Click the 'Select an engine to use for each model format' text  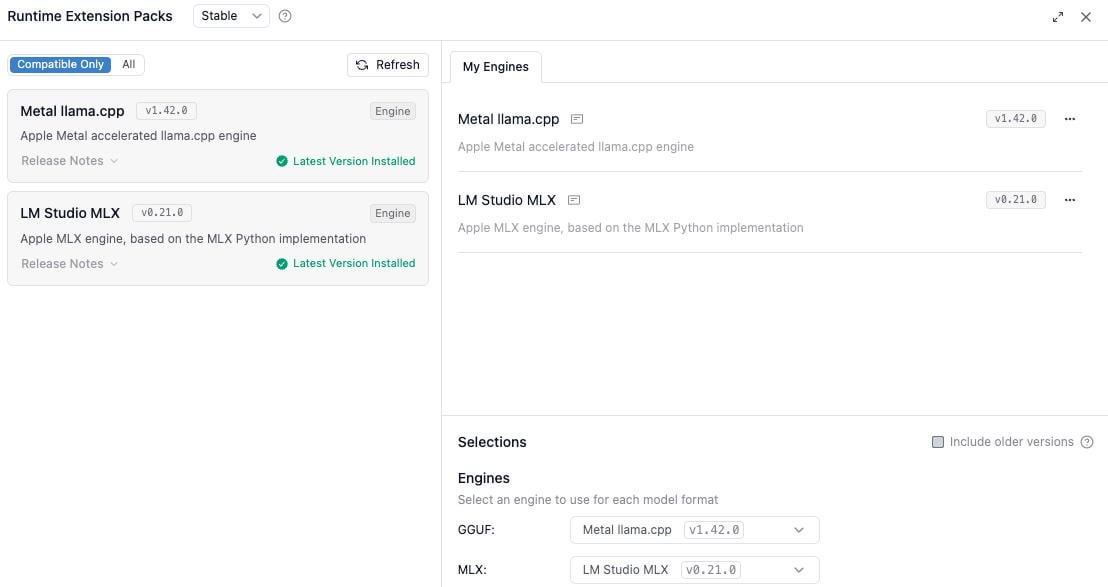[x=588, y=500]
